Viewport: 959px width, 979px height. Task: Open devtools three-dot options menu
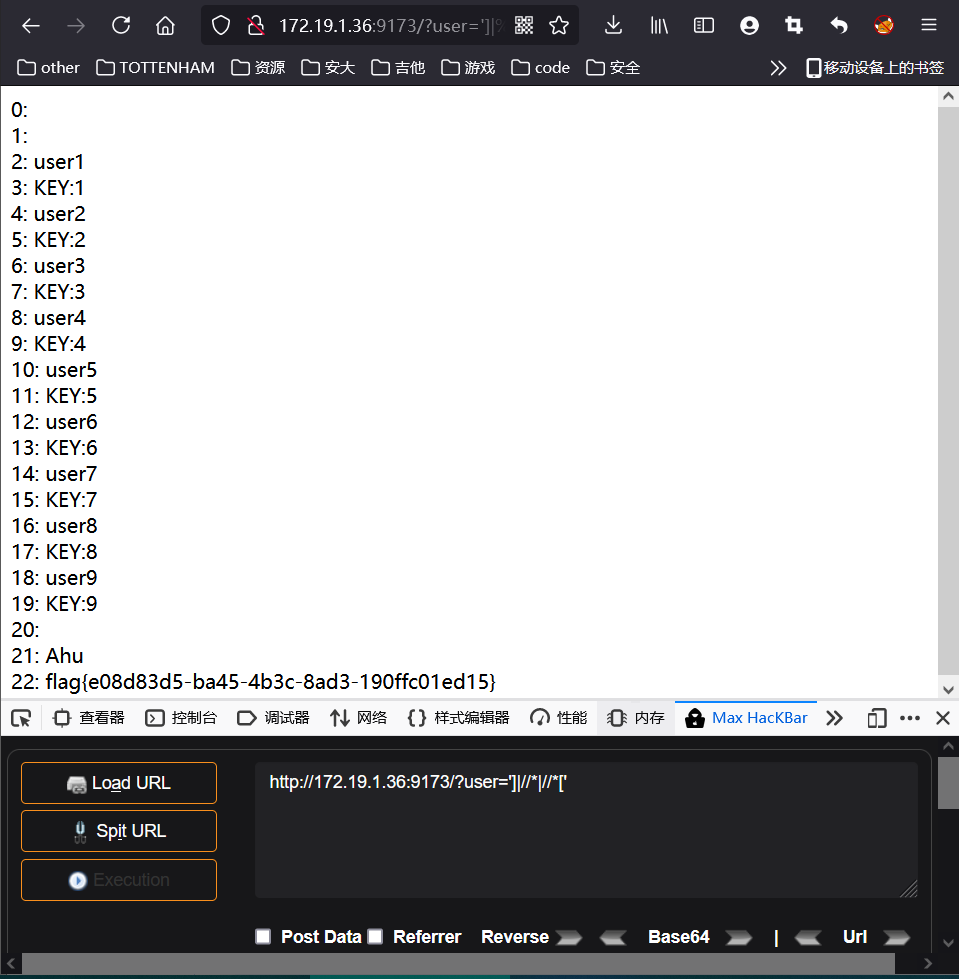[x=910, y=718]
